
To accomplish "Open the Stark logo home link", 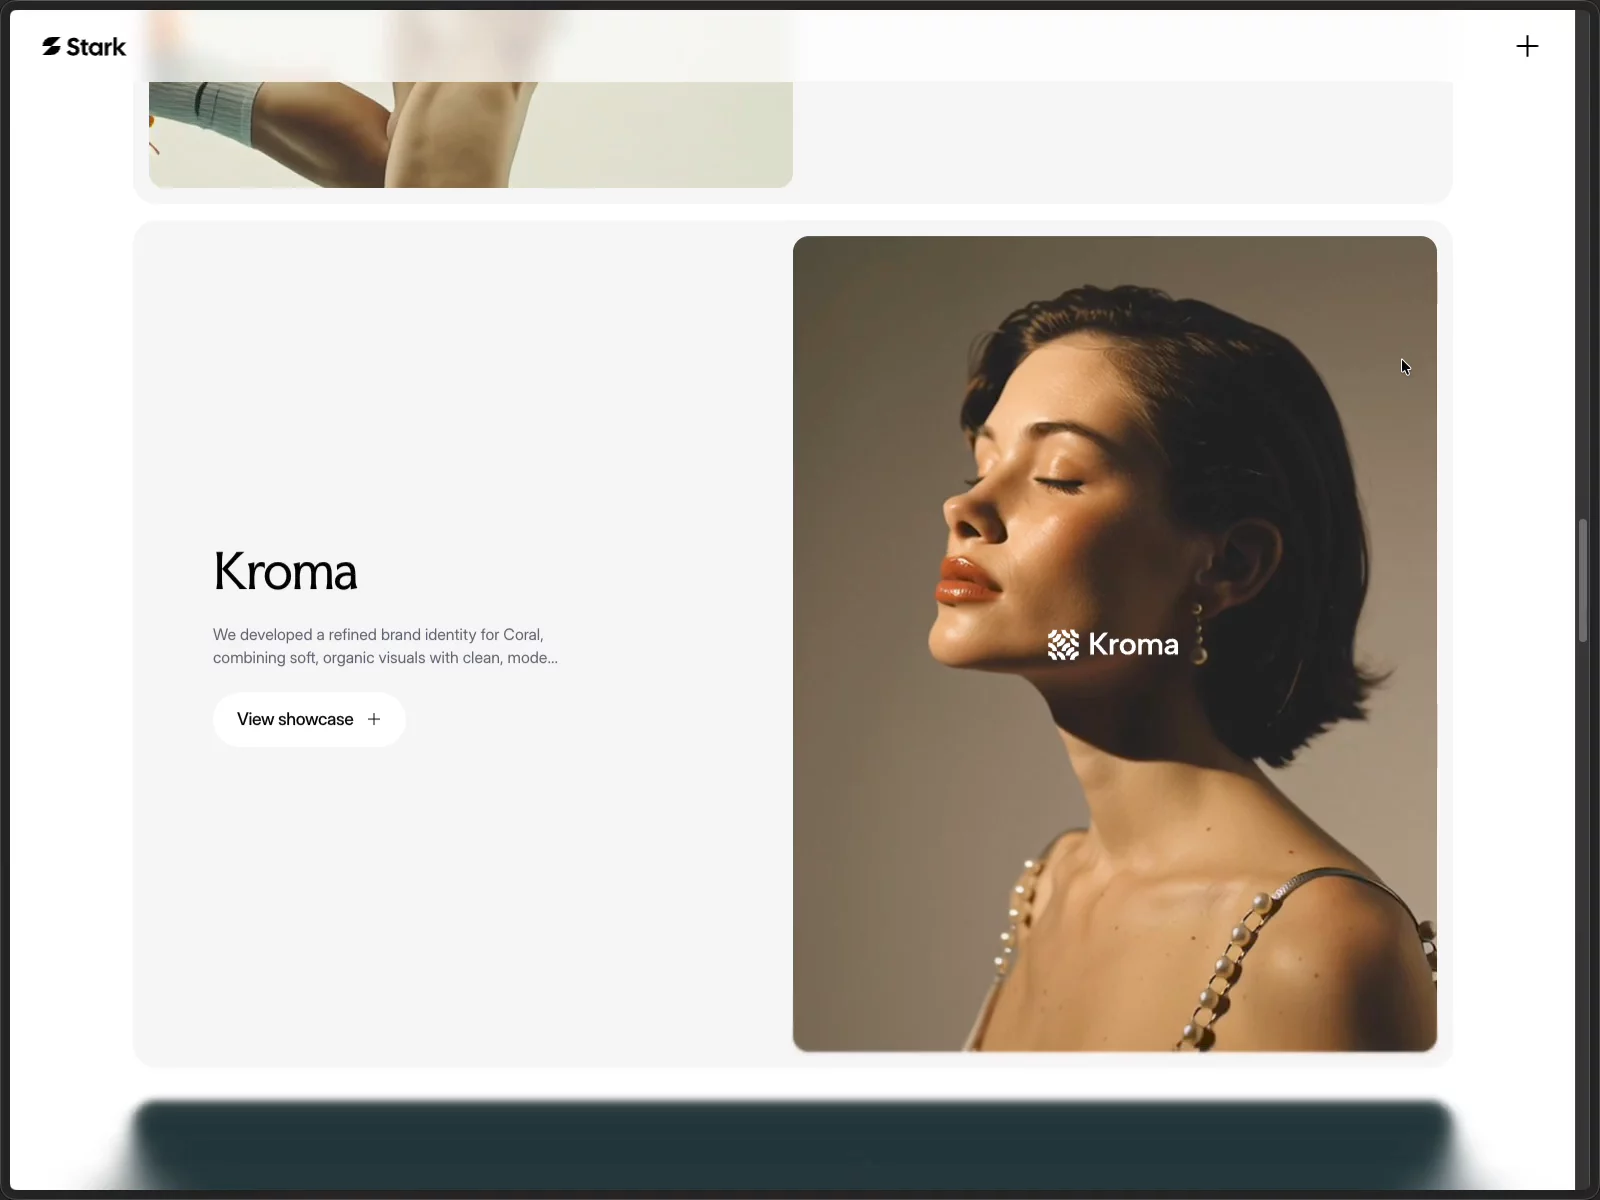I will point(84,47).
